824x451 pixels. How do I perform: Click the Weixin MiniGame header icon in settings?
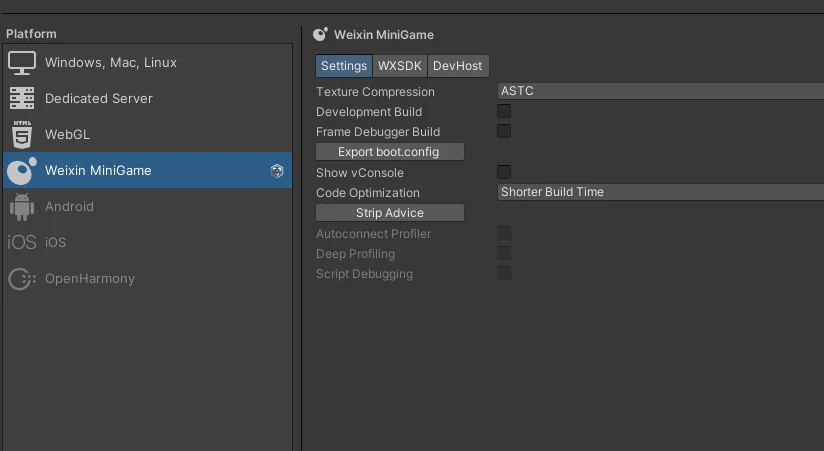pyautogui.click(x=321, y=35)
